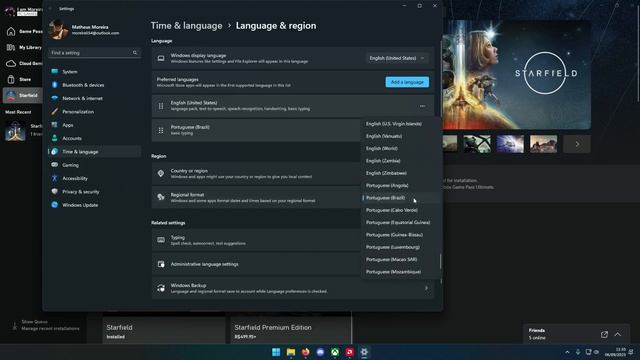Viewport: 640px width, 360px height.
Task: Grab the drag handle of Portuguese (Brazil)
Action: pyautogui.click(x=161, y=130)
